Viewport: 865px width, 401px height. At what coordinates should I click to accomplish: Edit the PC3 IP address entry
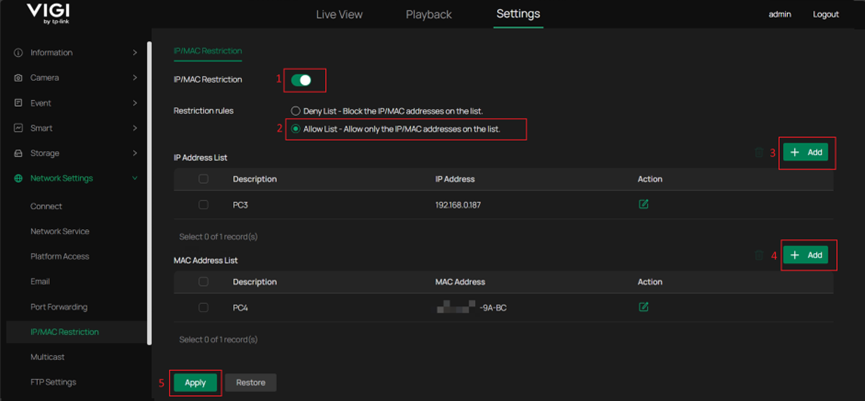coord(643,204)
